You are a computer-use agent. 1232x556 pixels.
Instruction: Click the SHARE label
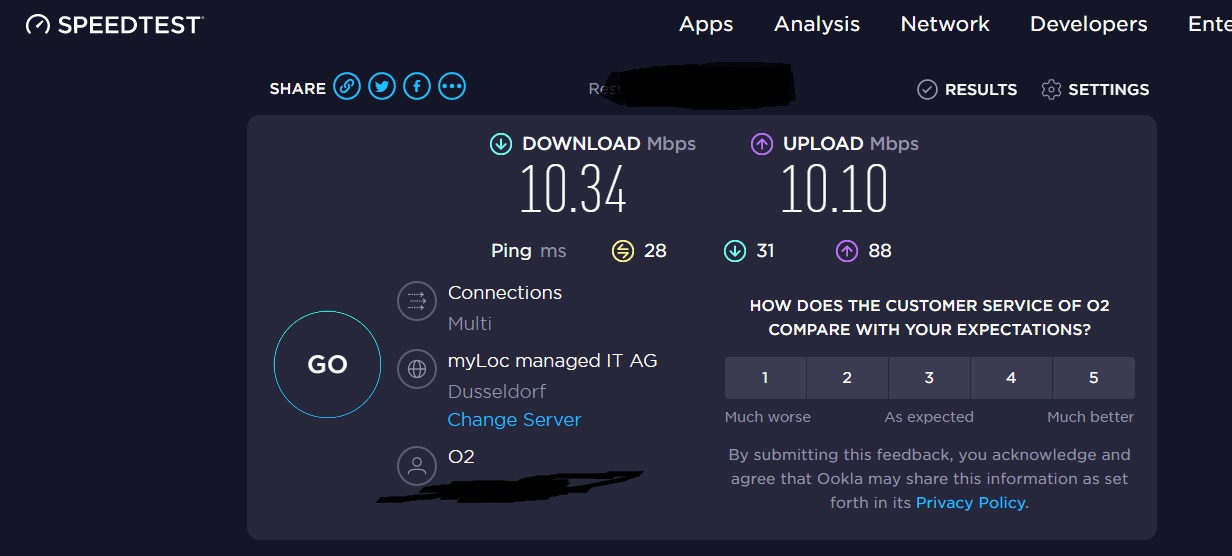(x=297, y=89)
